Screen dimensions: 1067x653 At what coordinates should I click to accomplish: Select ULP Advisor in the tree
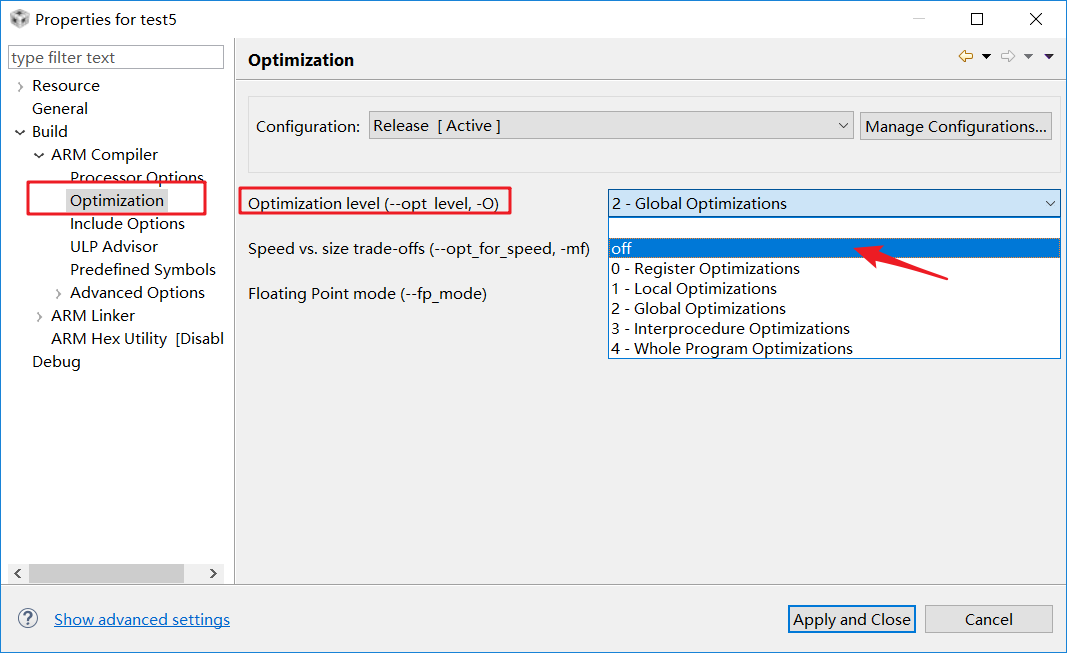[114, 247]
